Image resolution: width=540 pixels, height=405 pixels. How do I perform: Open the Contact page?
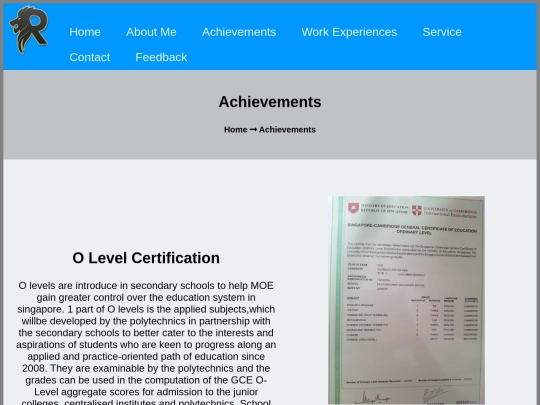pyautogui.click(x=90, y=57)
